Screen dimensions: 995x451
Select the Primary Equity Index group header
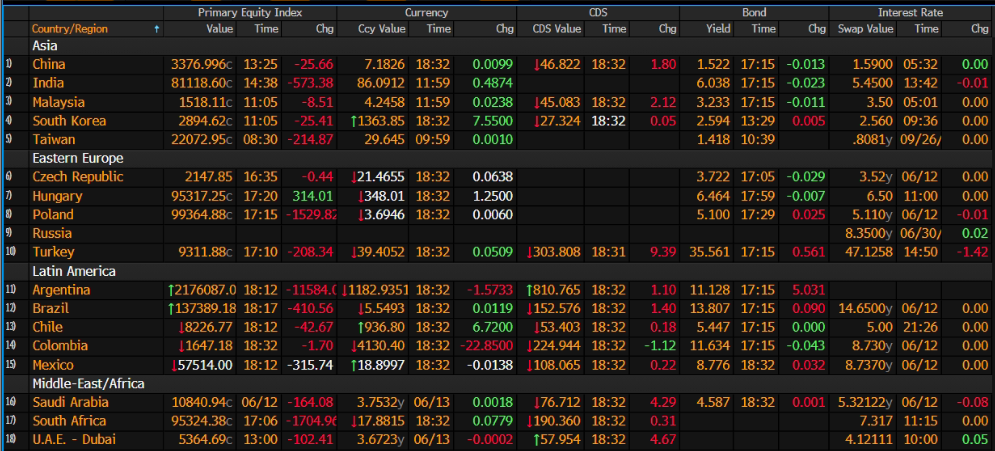click(250, 13)
